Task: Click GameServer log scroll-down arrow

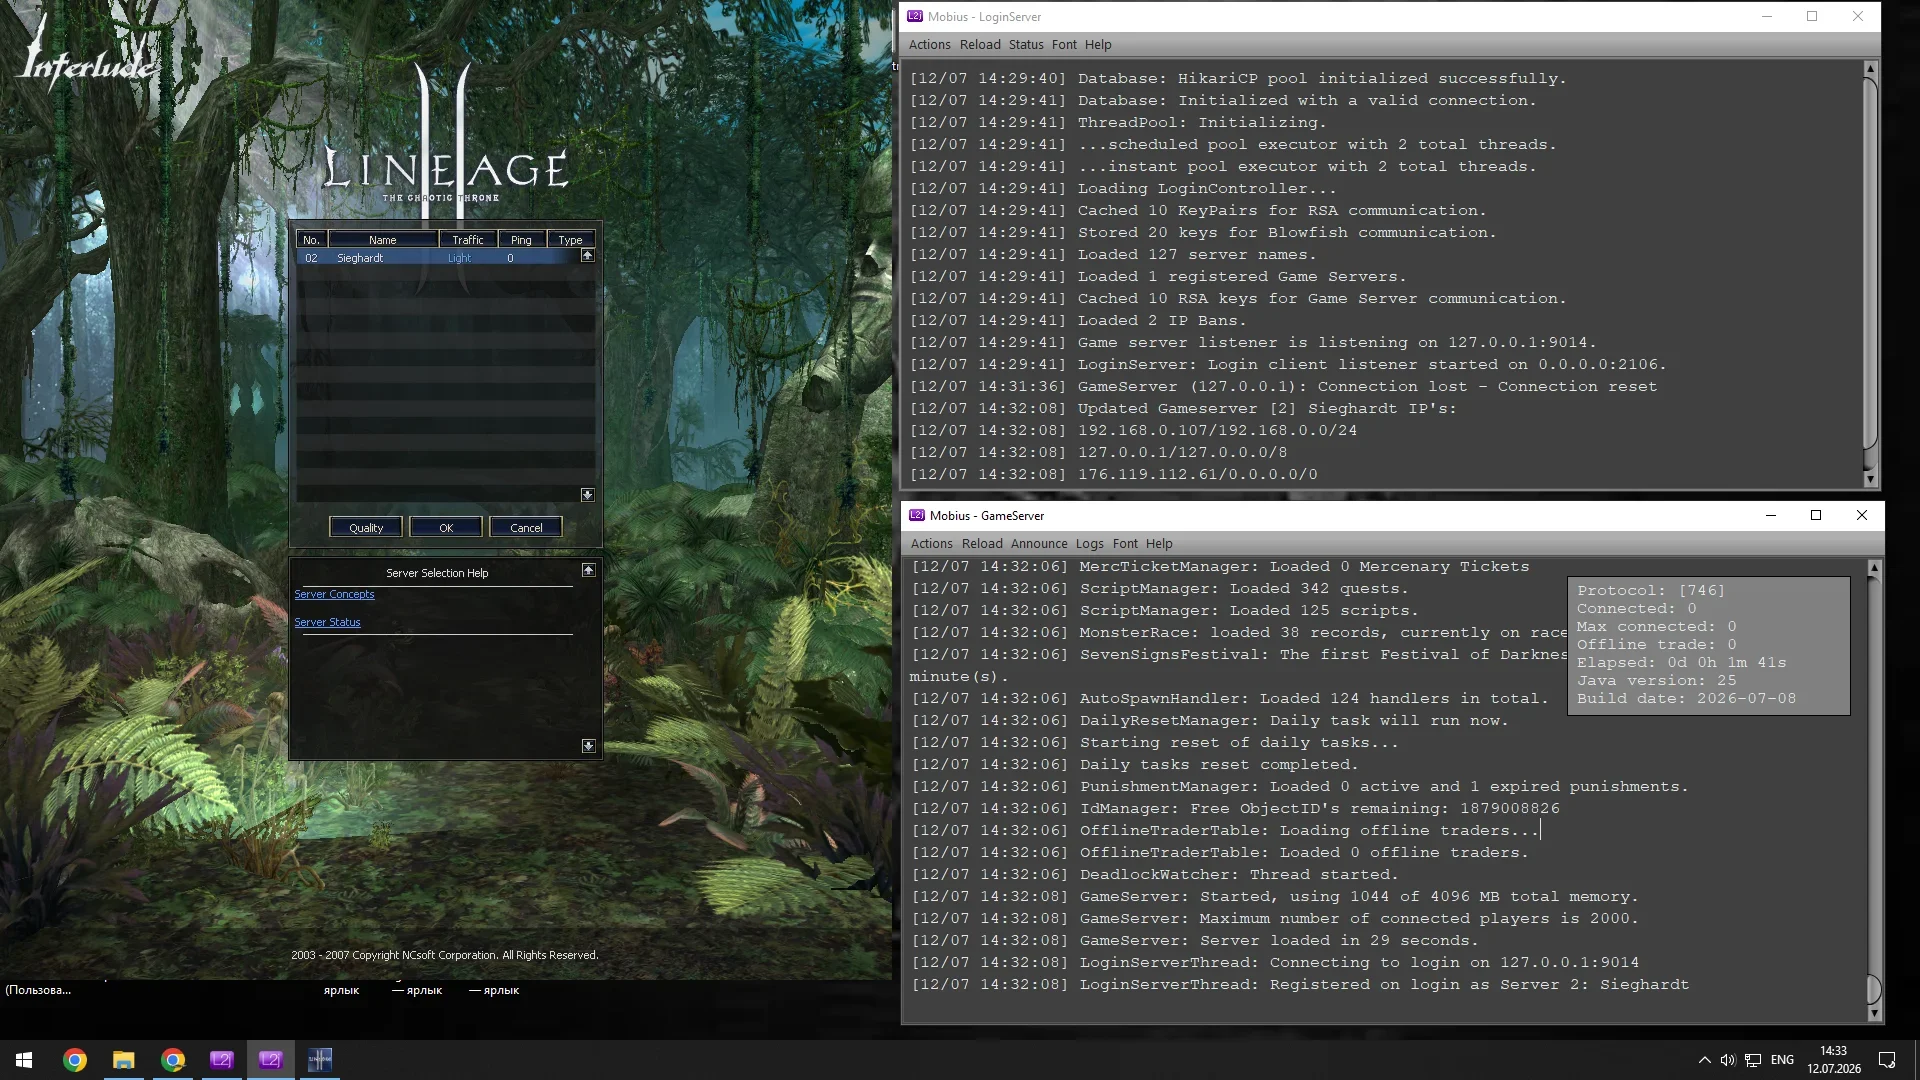Action: pyautogui.click(x=1875, y=1014)
